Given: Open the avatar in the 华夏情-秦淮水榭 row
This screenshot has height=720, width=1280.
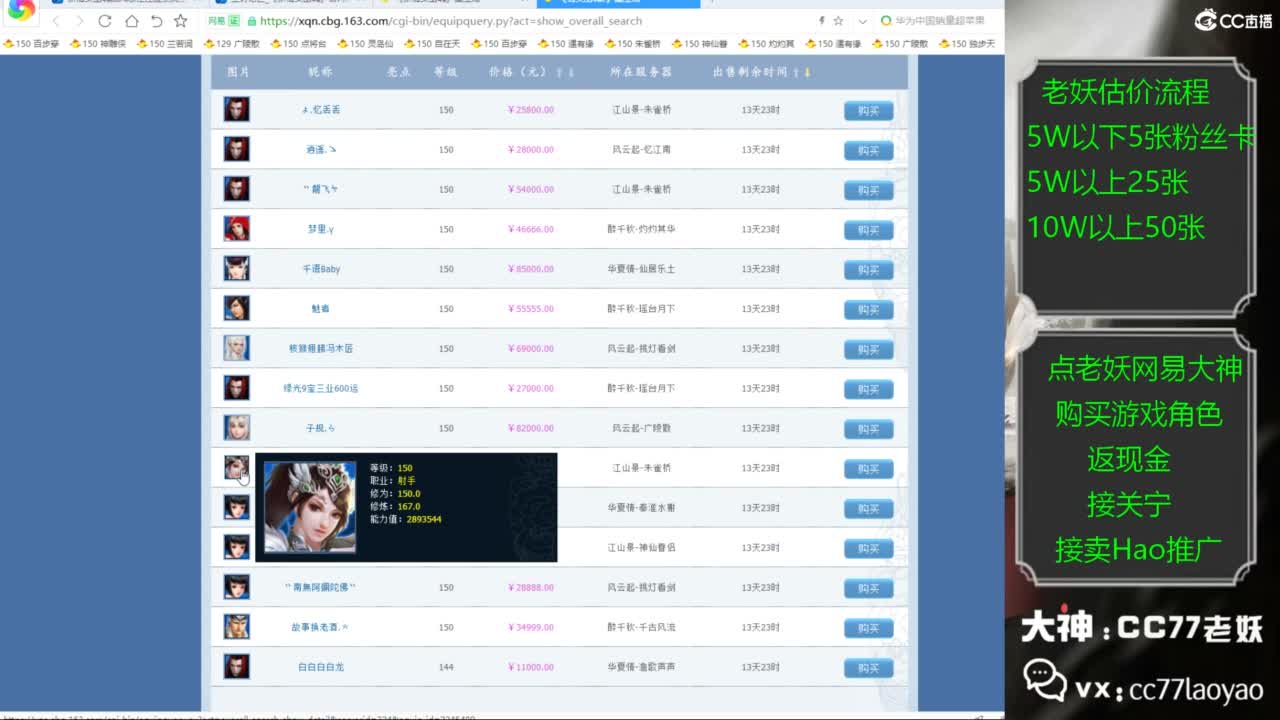Looking at the screenshot, I should (x=236, y=507).
